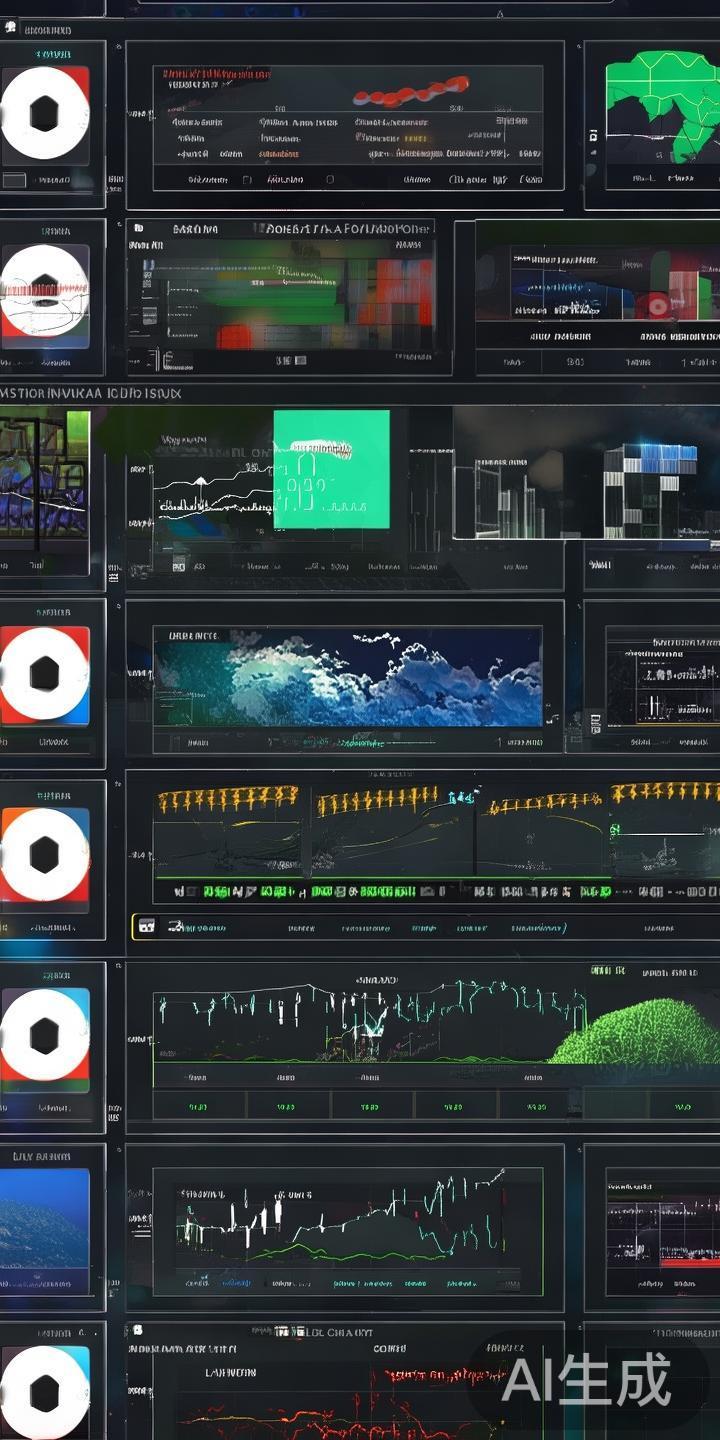Click the hexagon donut icon beside the green mound chart
The image size is (720, 1440).
pyautogui.click(x=44, y=1037)
